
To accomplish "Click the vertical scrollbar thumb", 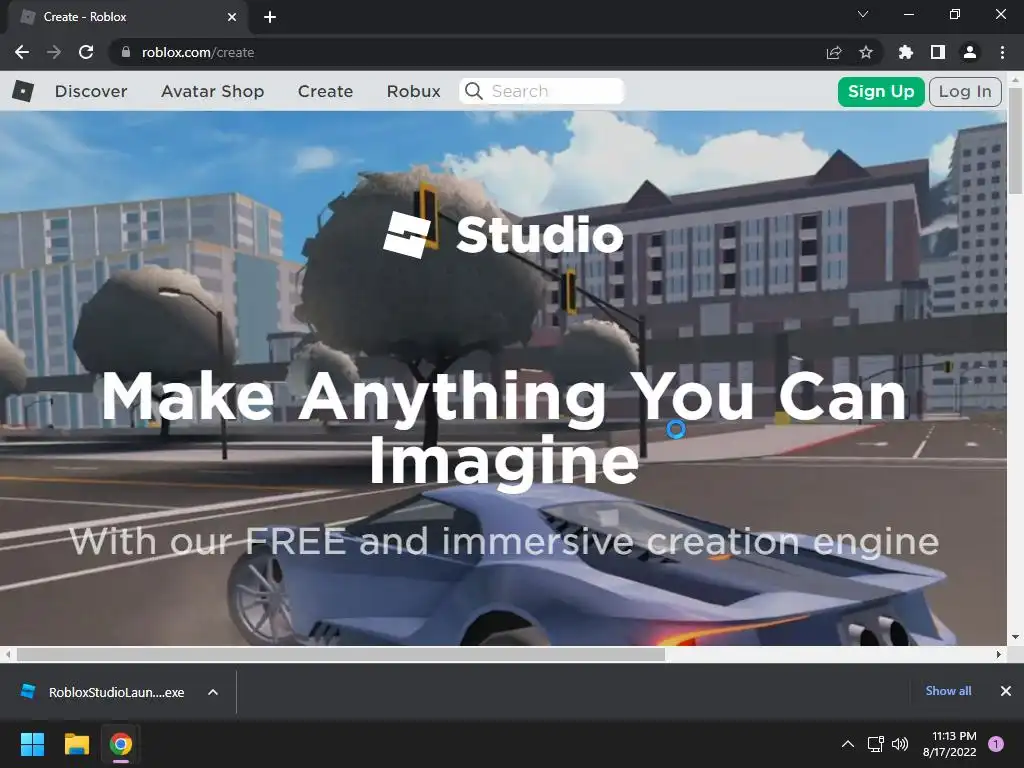I will pos(1015,140).
